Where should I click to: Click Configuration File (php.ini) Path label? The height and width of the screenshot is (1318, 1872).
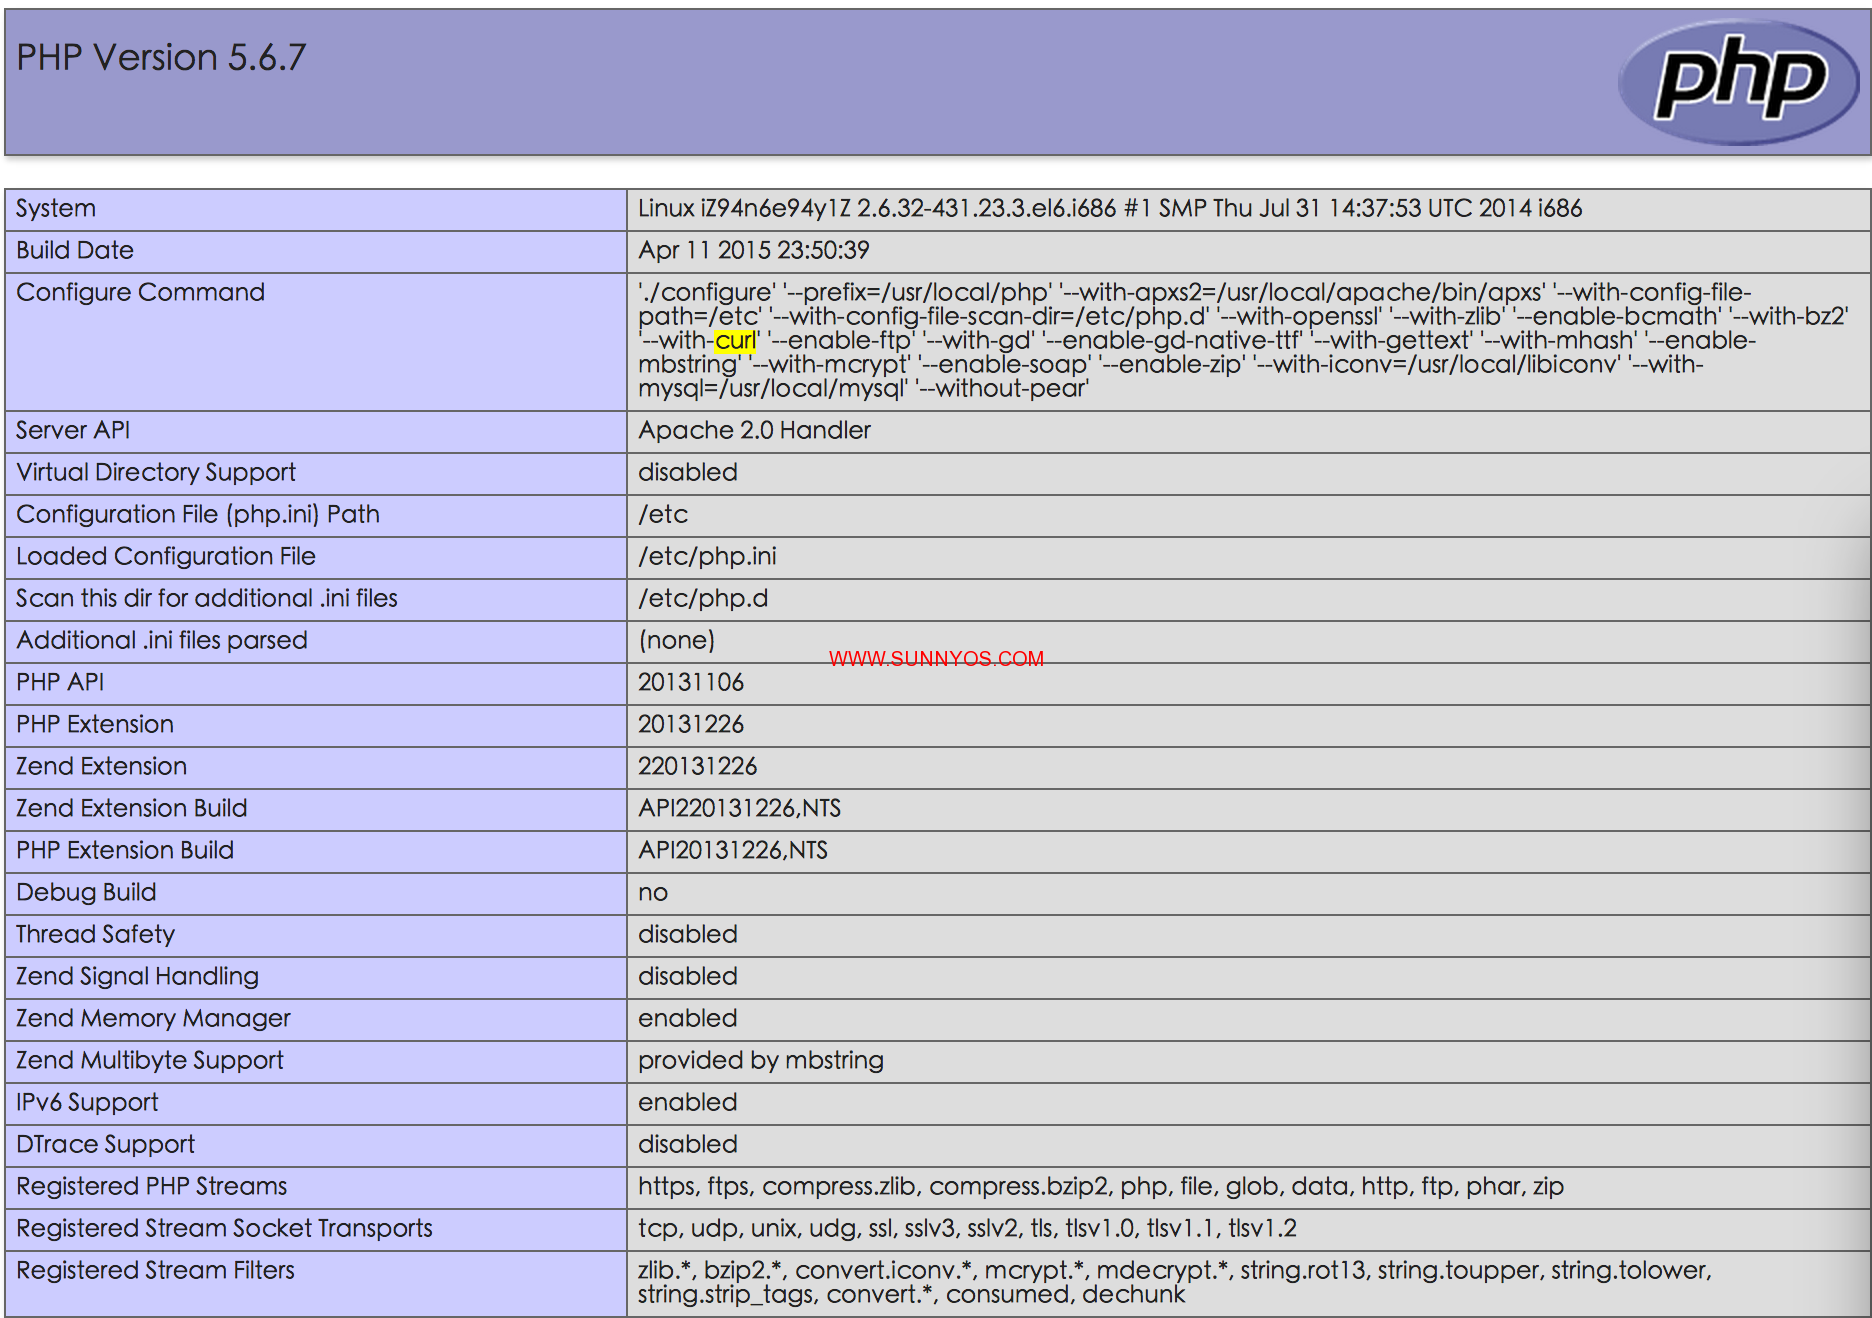pyautogui.click(x=198, y=515)
